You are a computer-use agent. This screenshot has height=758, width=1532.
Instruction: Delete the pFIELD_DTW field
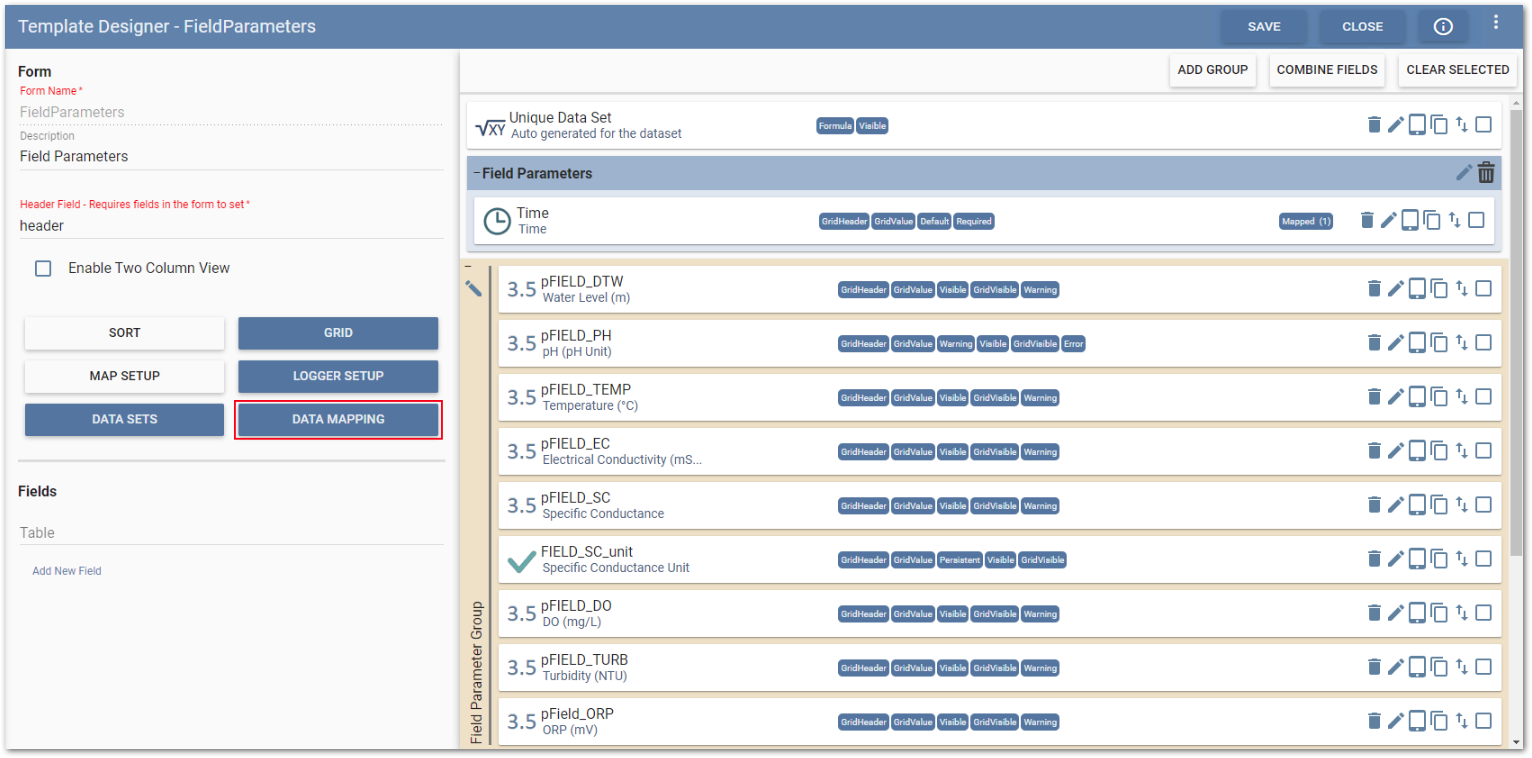1374,288
